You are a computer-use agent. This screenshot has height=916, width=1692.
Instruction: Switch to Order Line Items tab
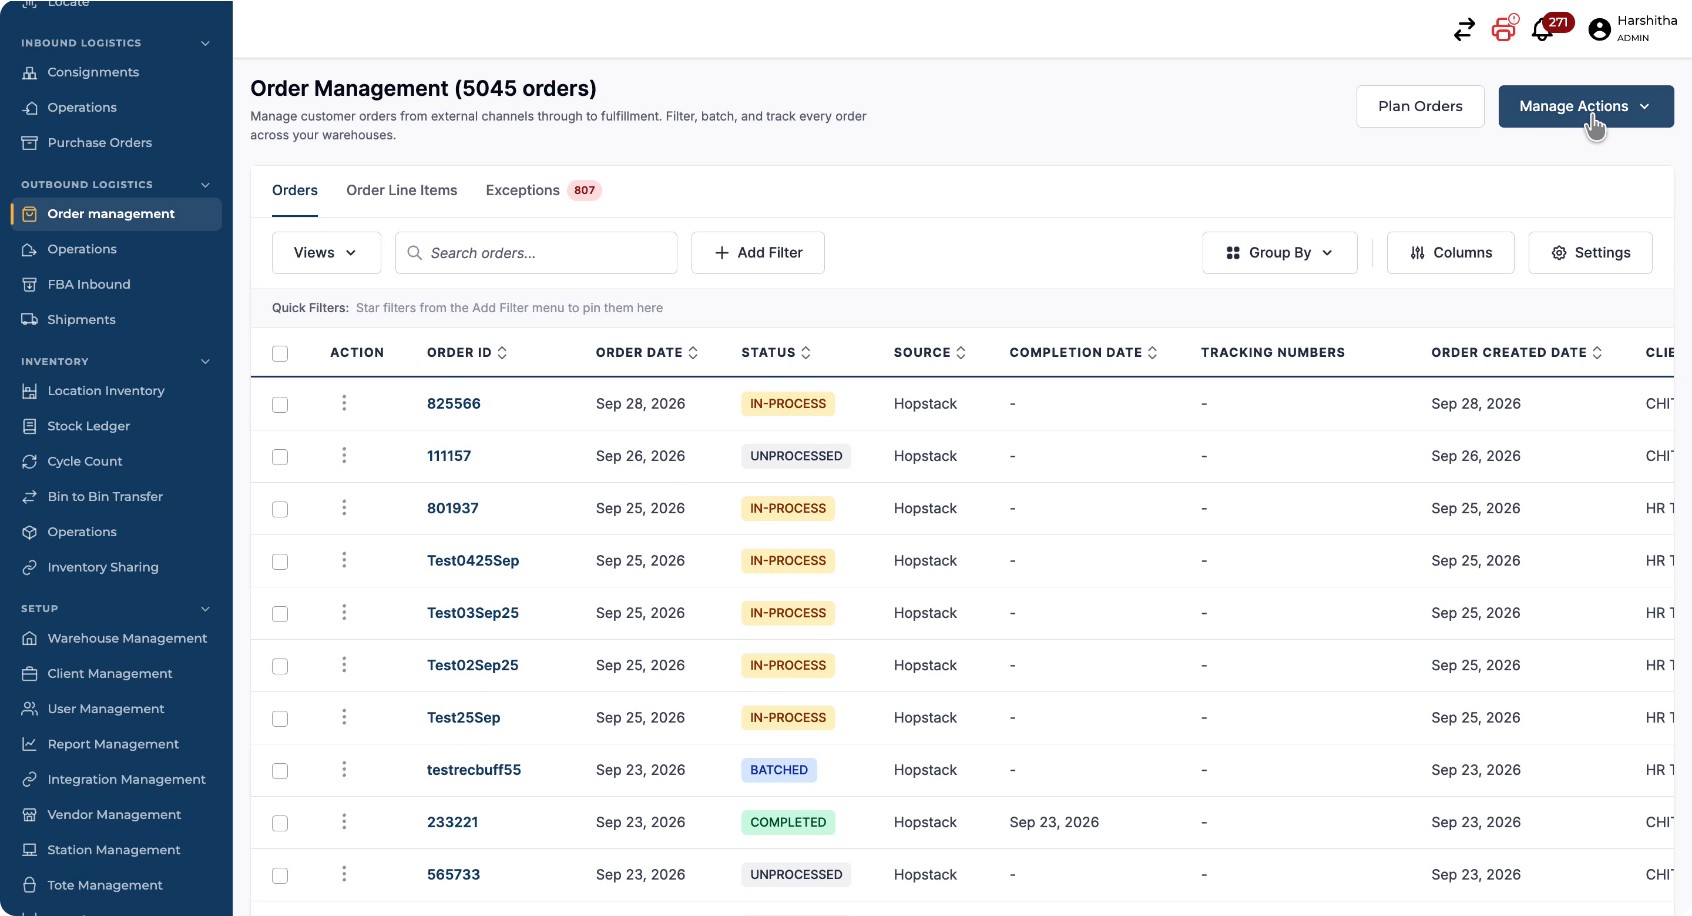click(401, 190)
